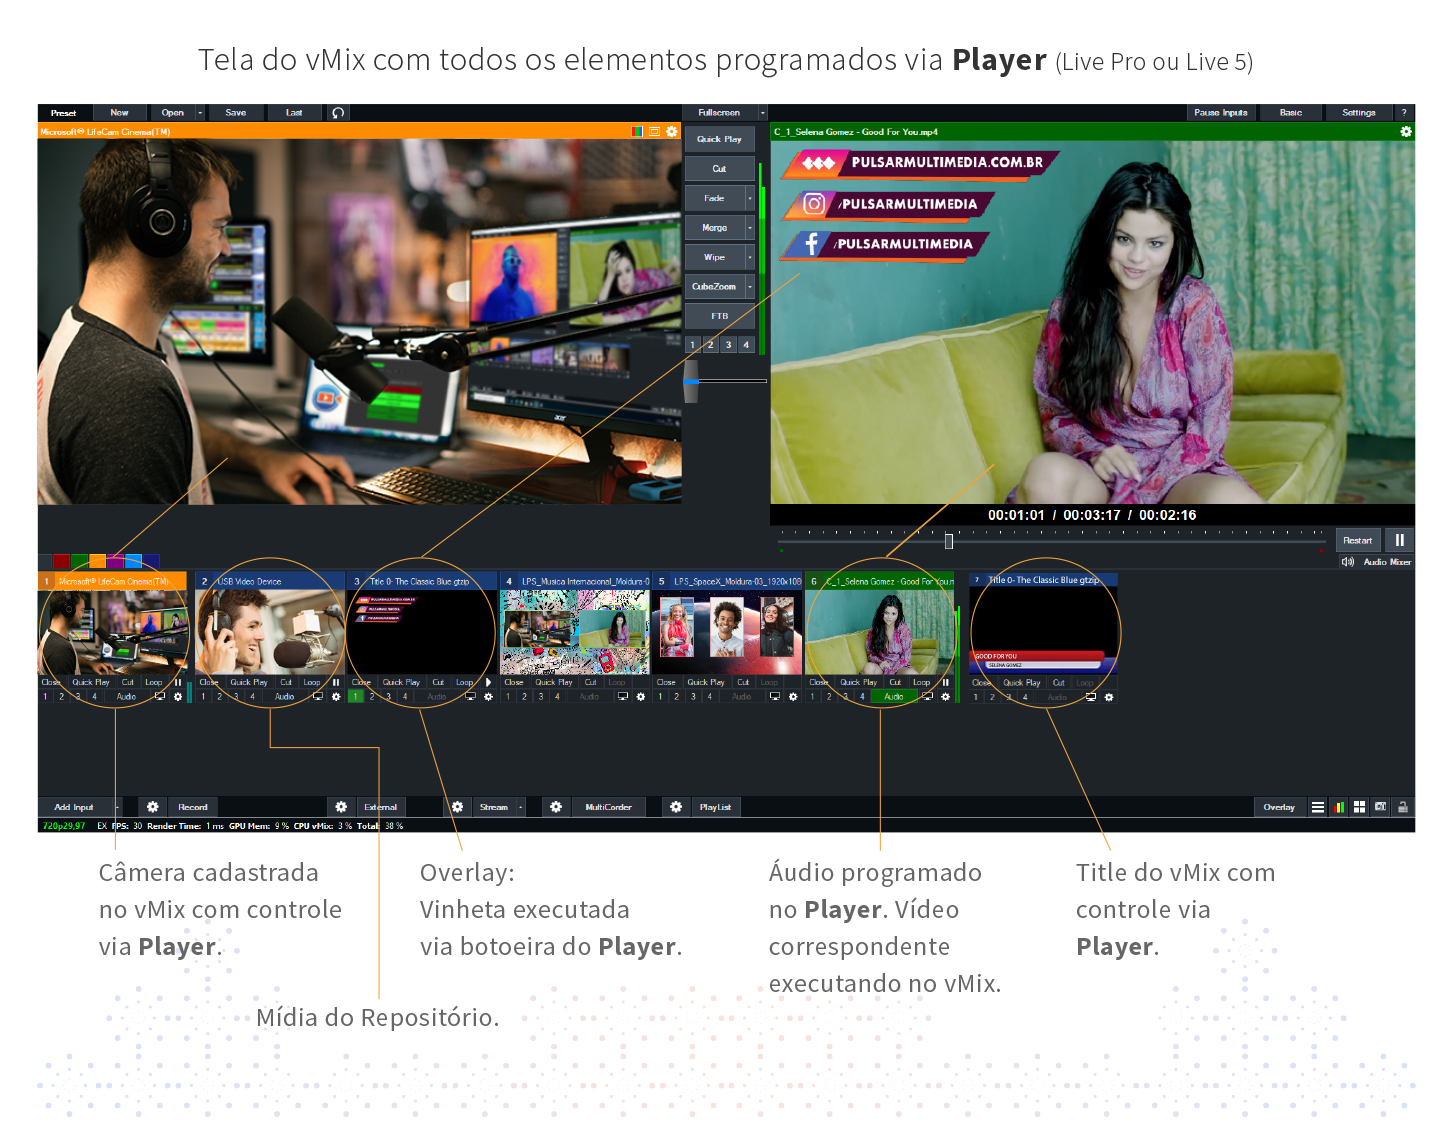Open PlayList settings gear icon

pyautogui.click(x=676, y=807)
